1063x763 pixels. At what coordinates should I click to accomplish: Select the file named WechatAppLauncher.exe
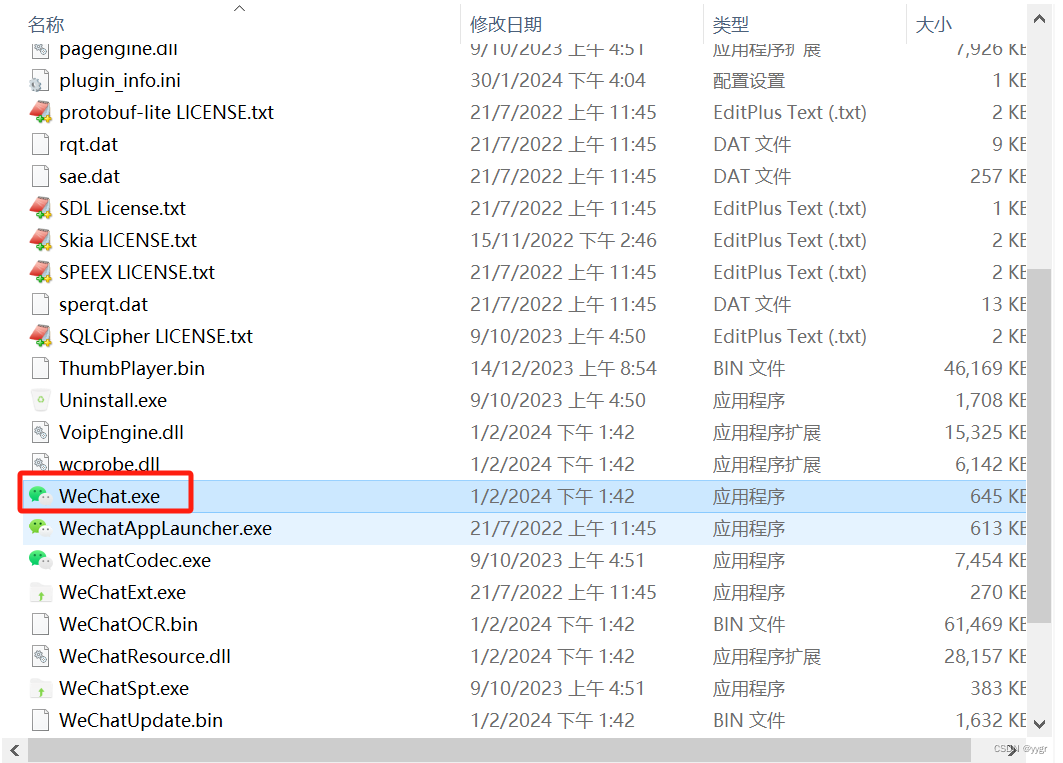pyautogui.click(x=165, y=528)
